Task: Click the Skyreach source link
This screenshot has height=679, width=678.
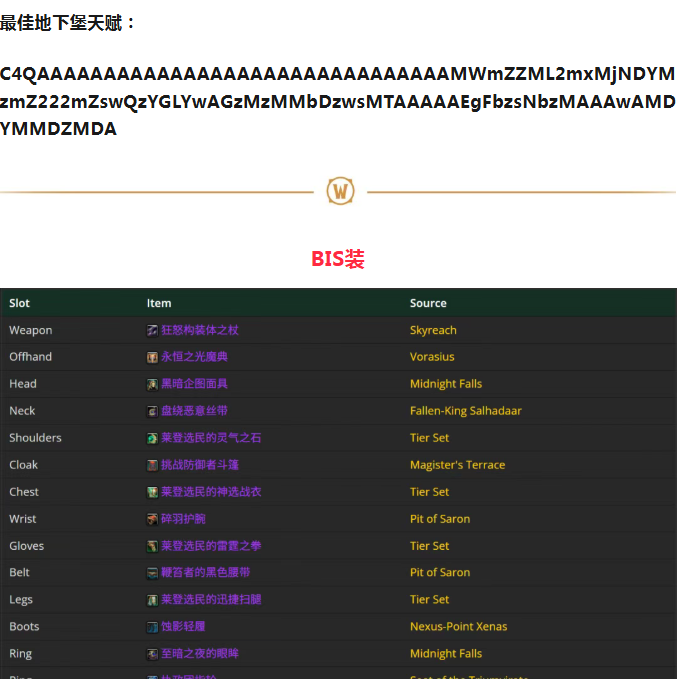Action: 433,330
